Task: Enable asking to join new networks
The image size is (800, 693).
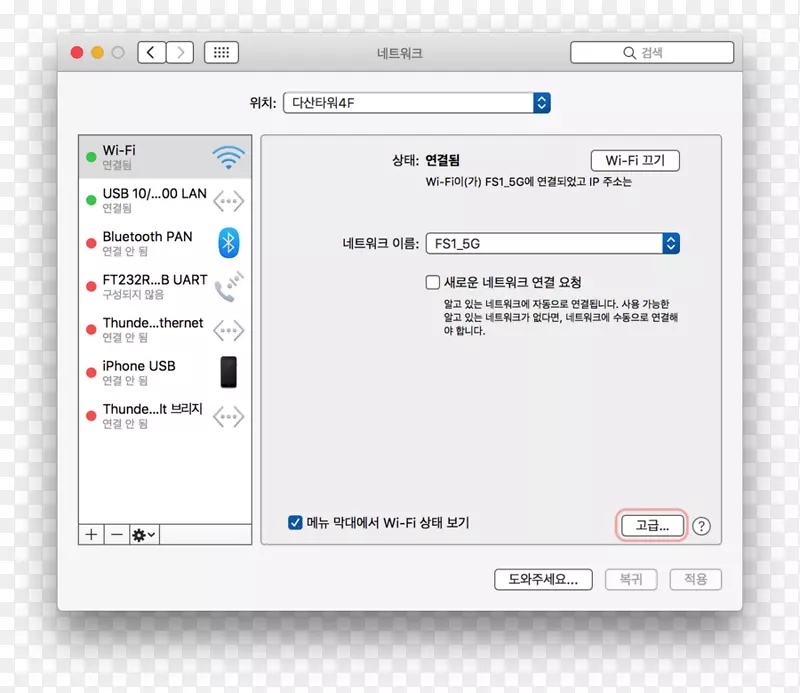Action: click(431, 281)
